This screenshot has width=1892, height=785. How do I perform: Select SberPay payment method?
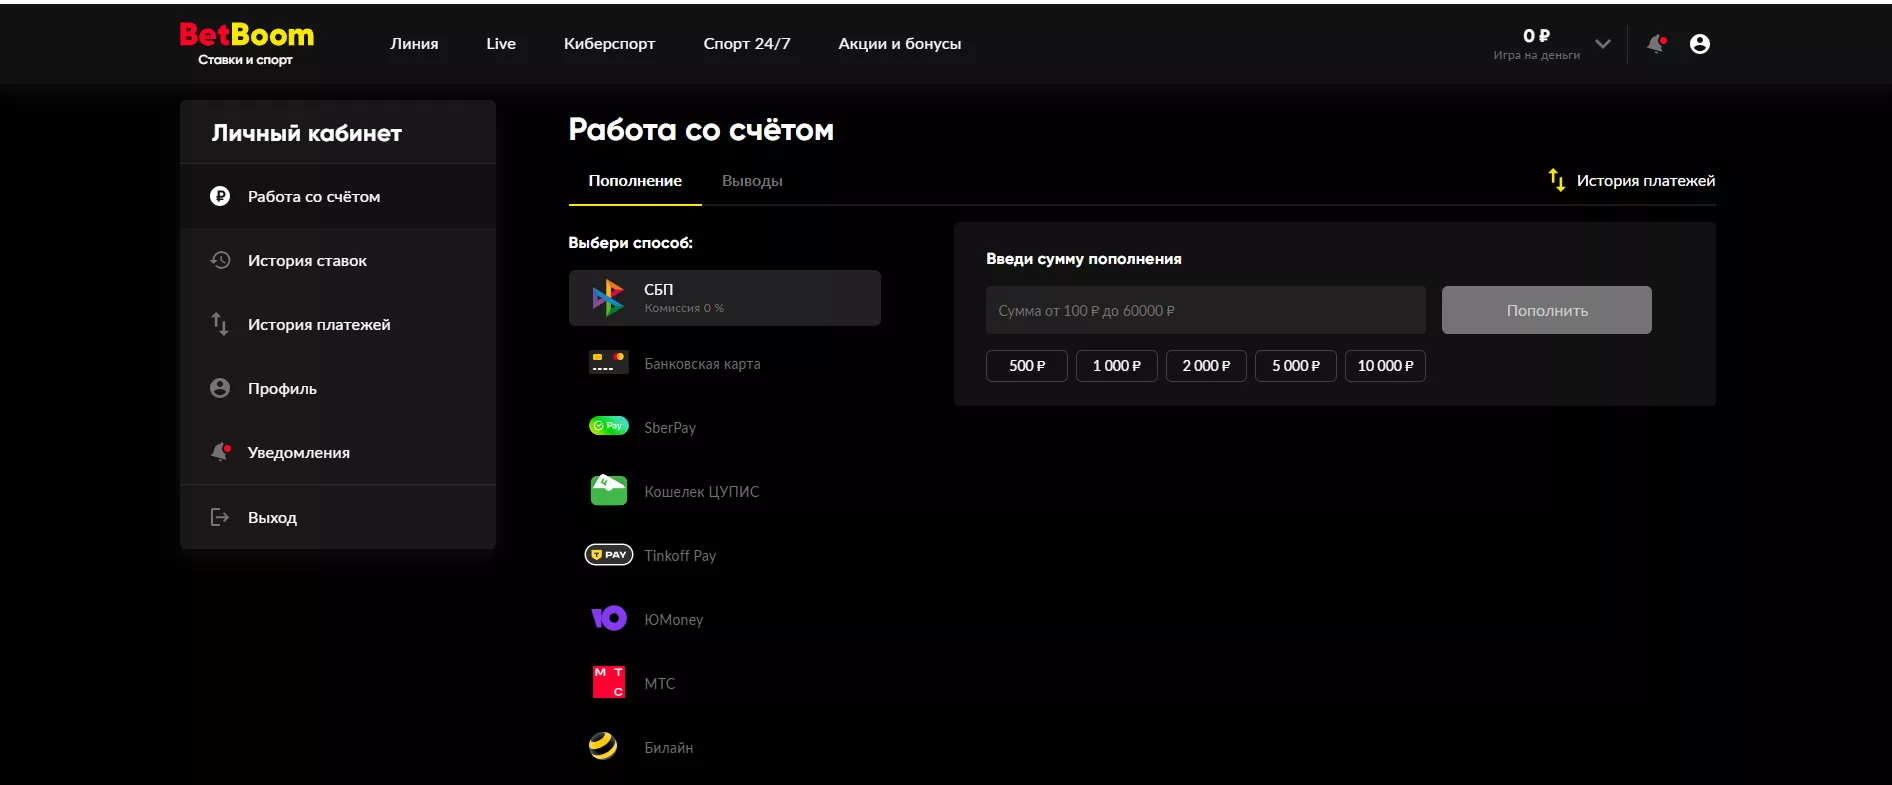coord(725,427)
